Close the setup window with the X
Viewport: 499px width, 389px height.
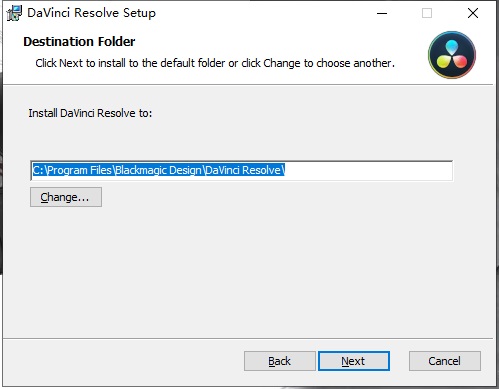[473, 13]
